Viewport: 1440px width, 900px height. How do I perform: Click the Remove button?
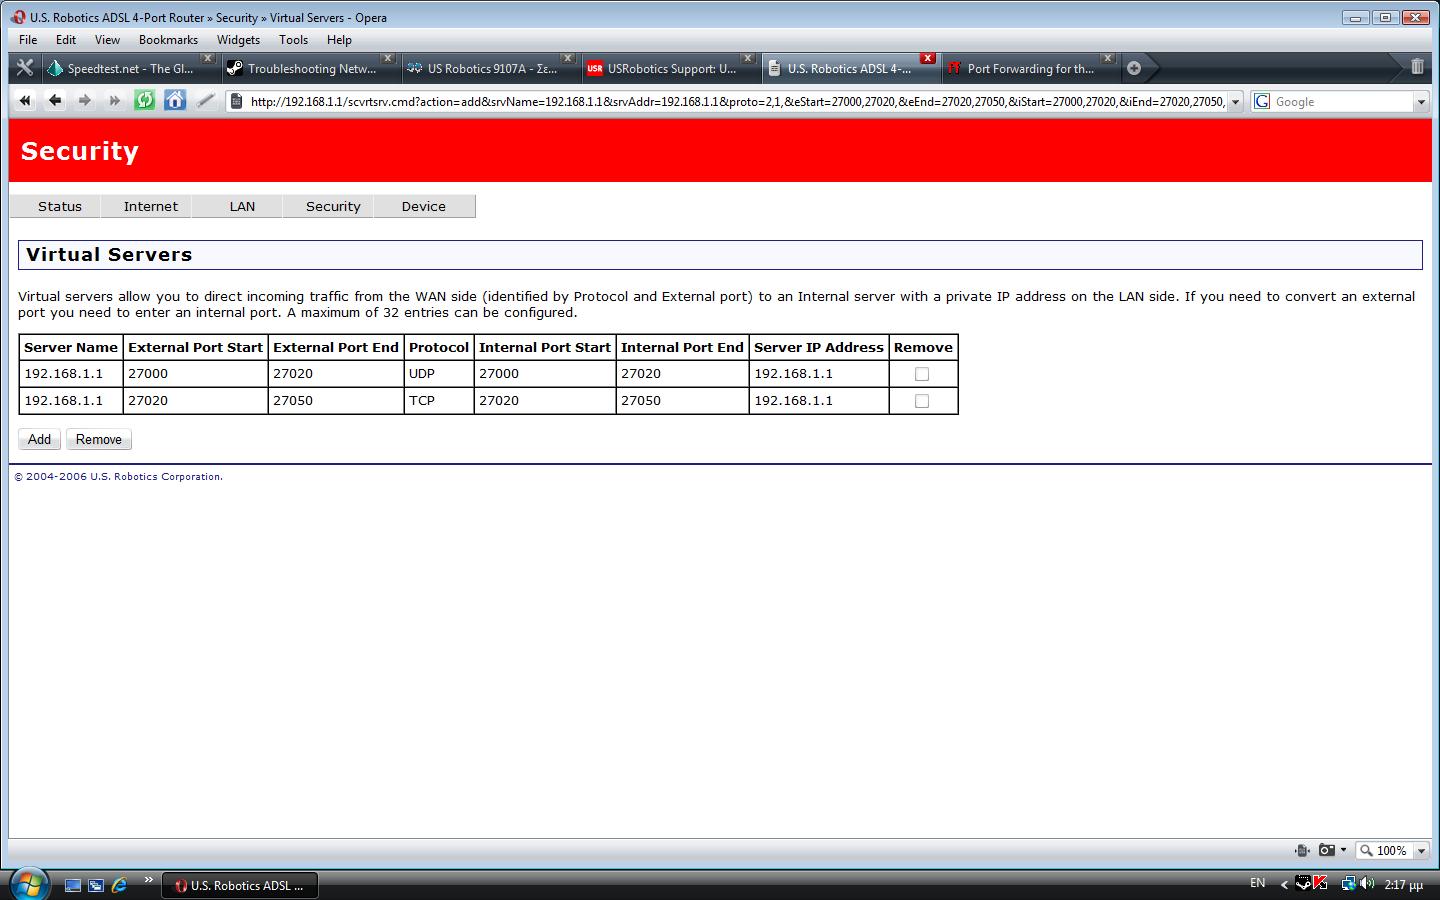coord(99,439)
